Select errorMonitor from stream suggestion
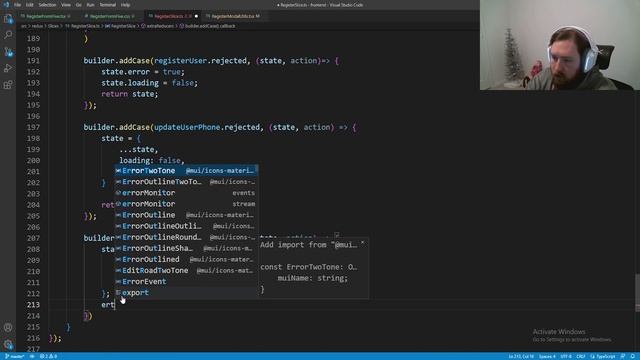Viewport: 640px width, 360px height. 186,204
